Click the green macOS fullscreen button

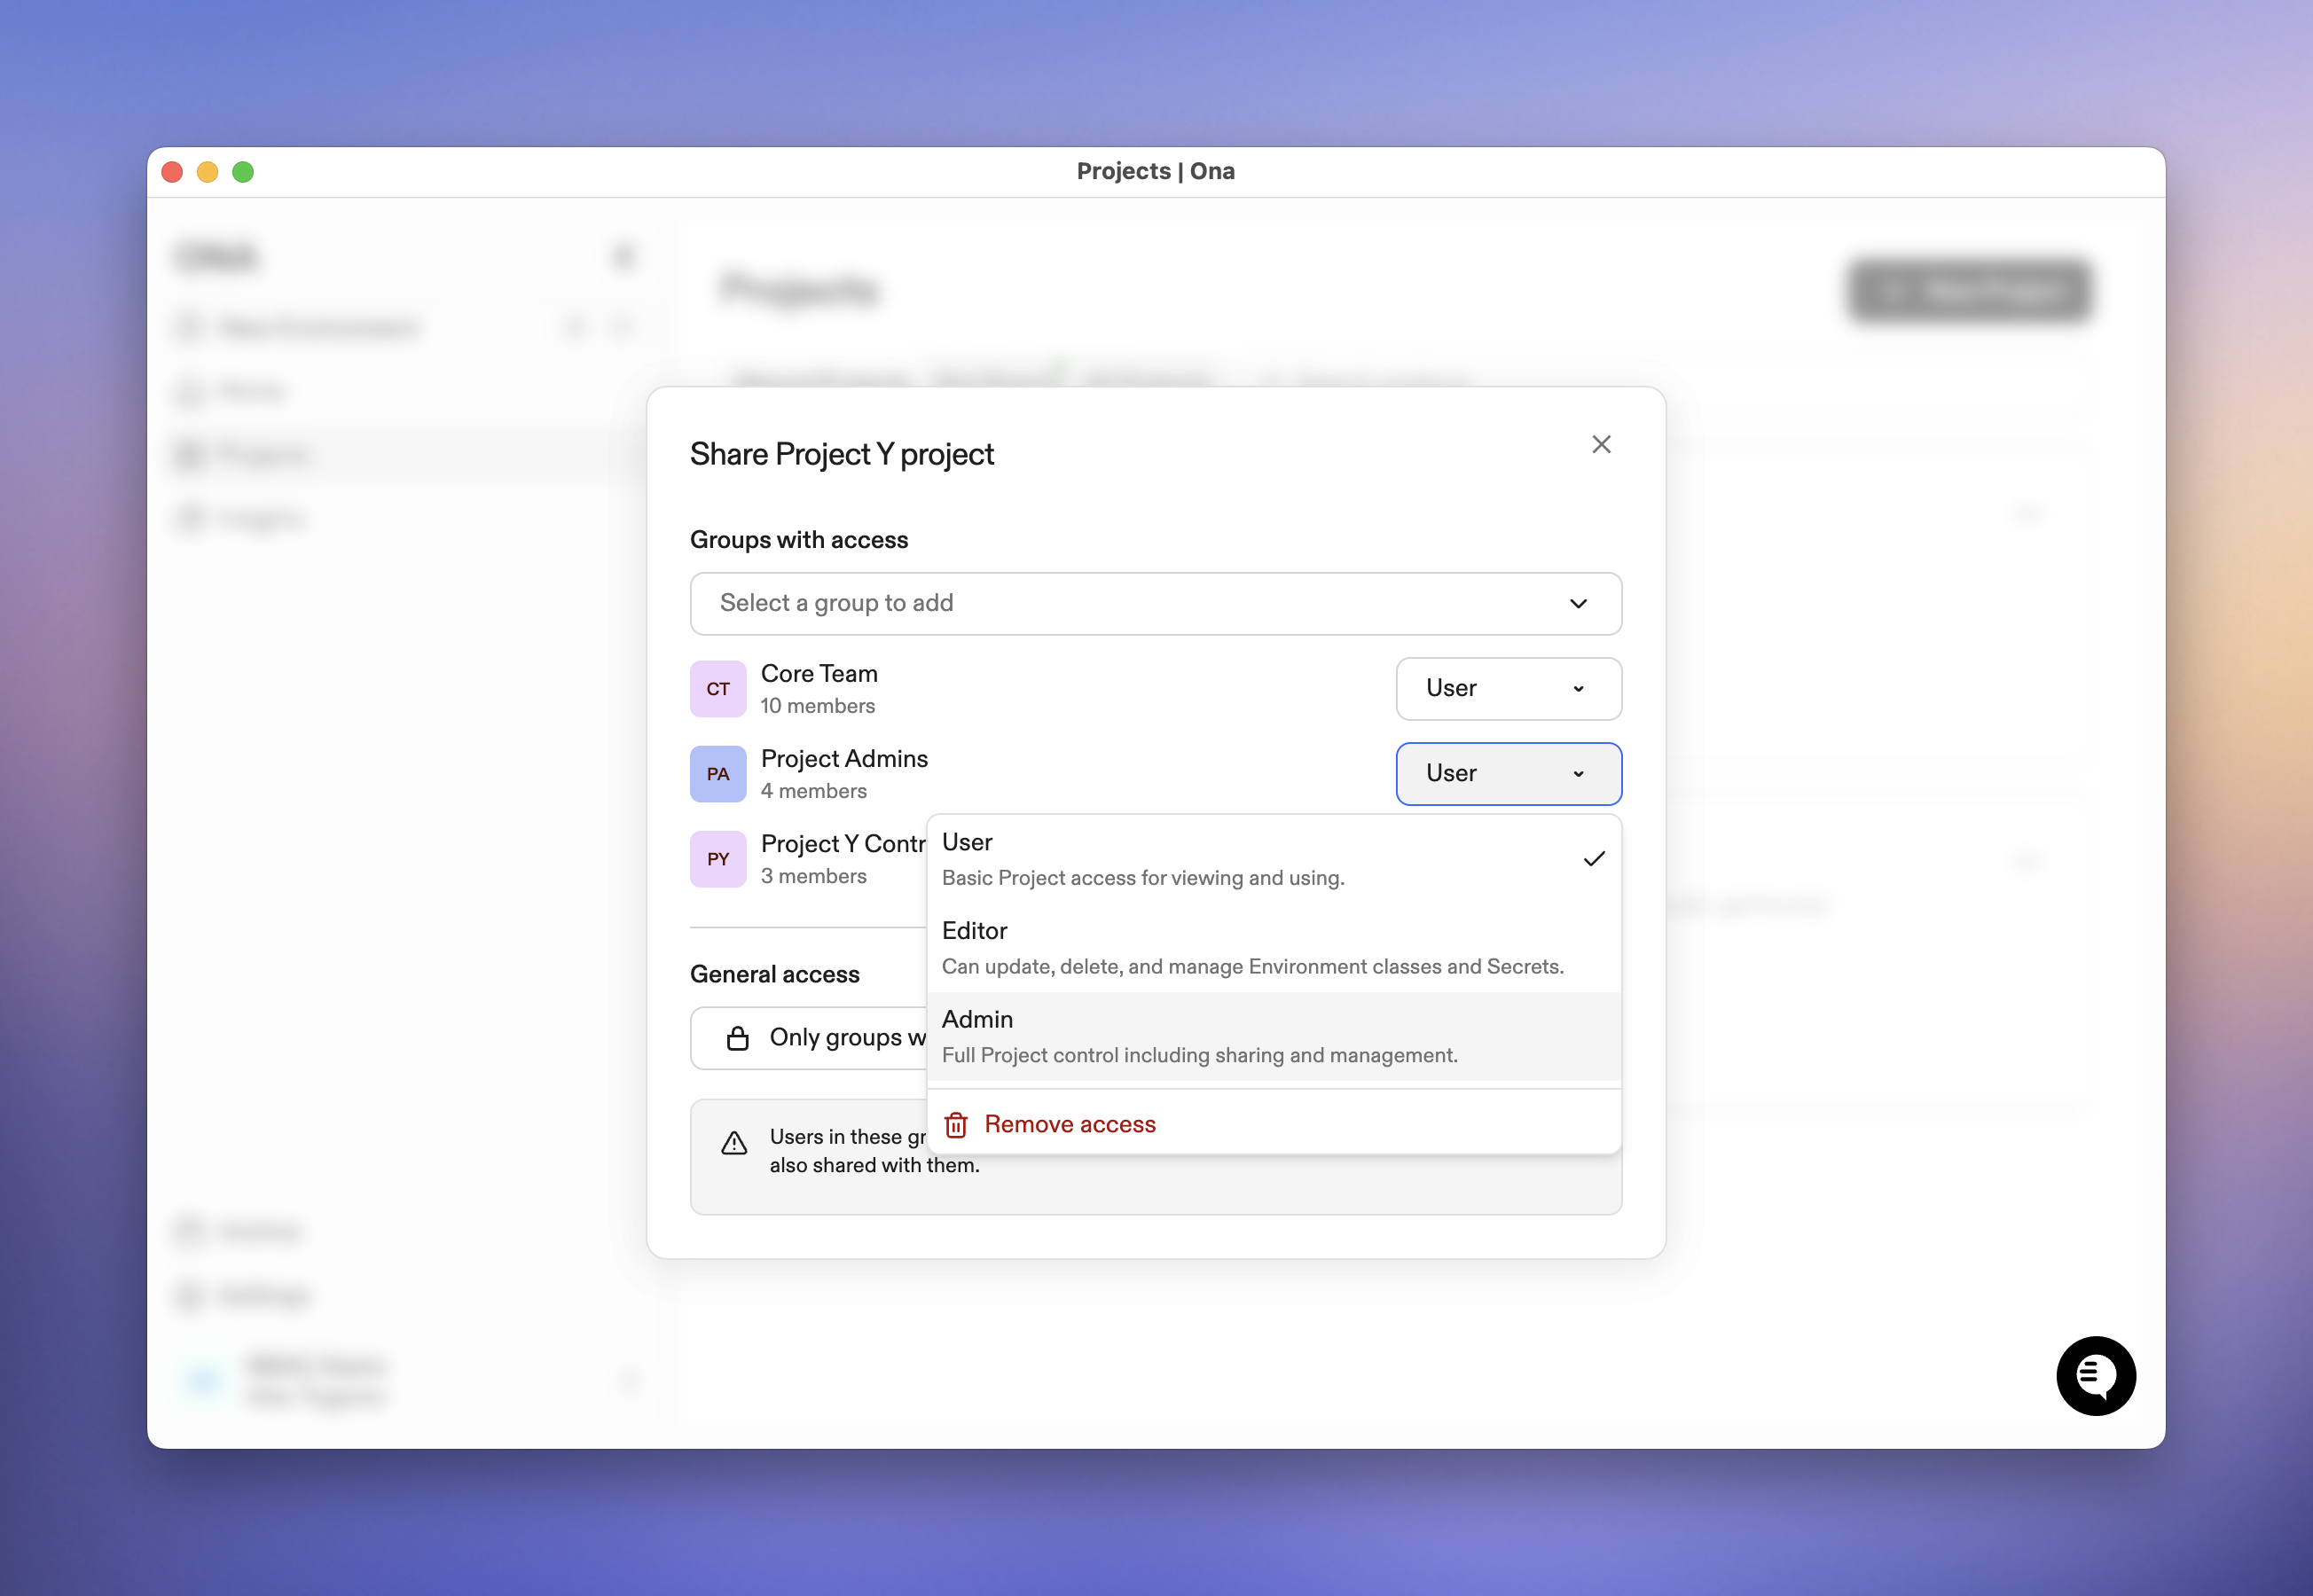coord(243,172)
